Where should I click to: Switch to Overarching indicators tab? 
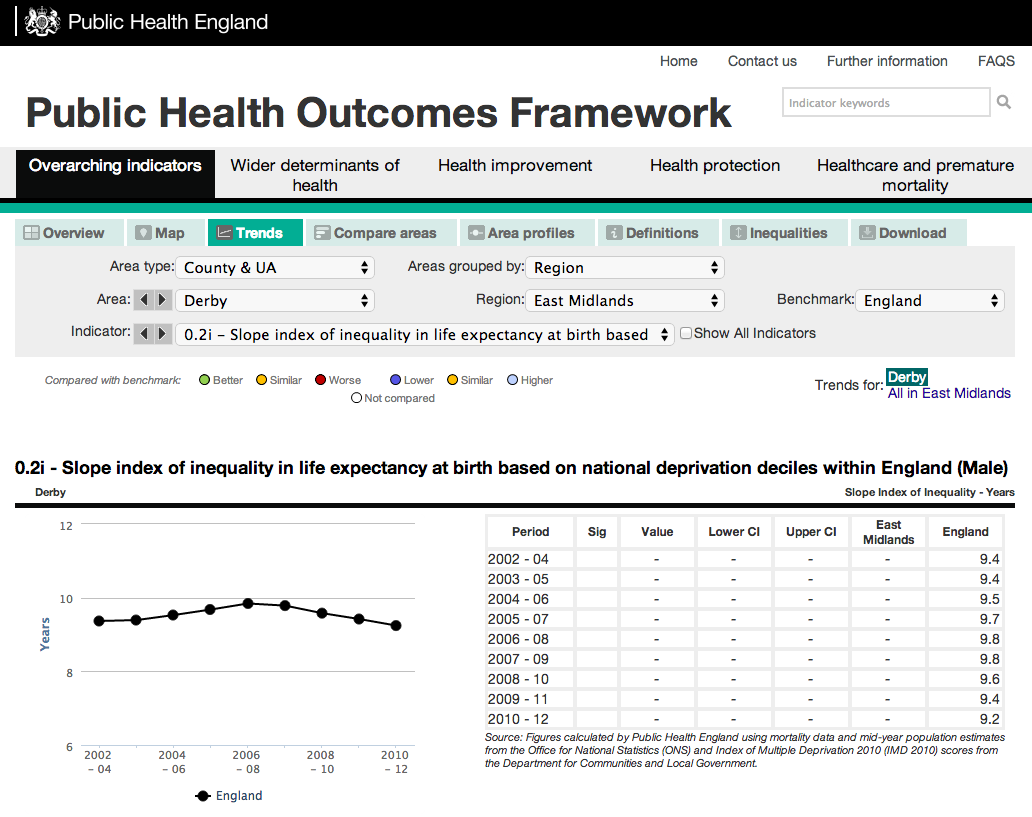click(x=115, y=174)
